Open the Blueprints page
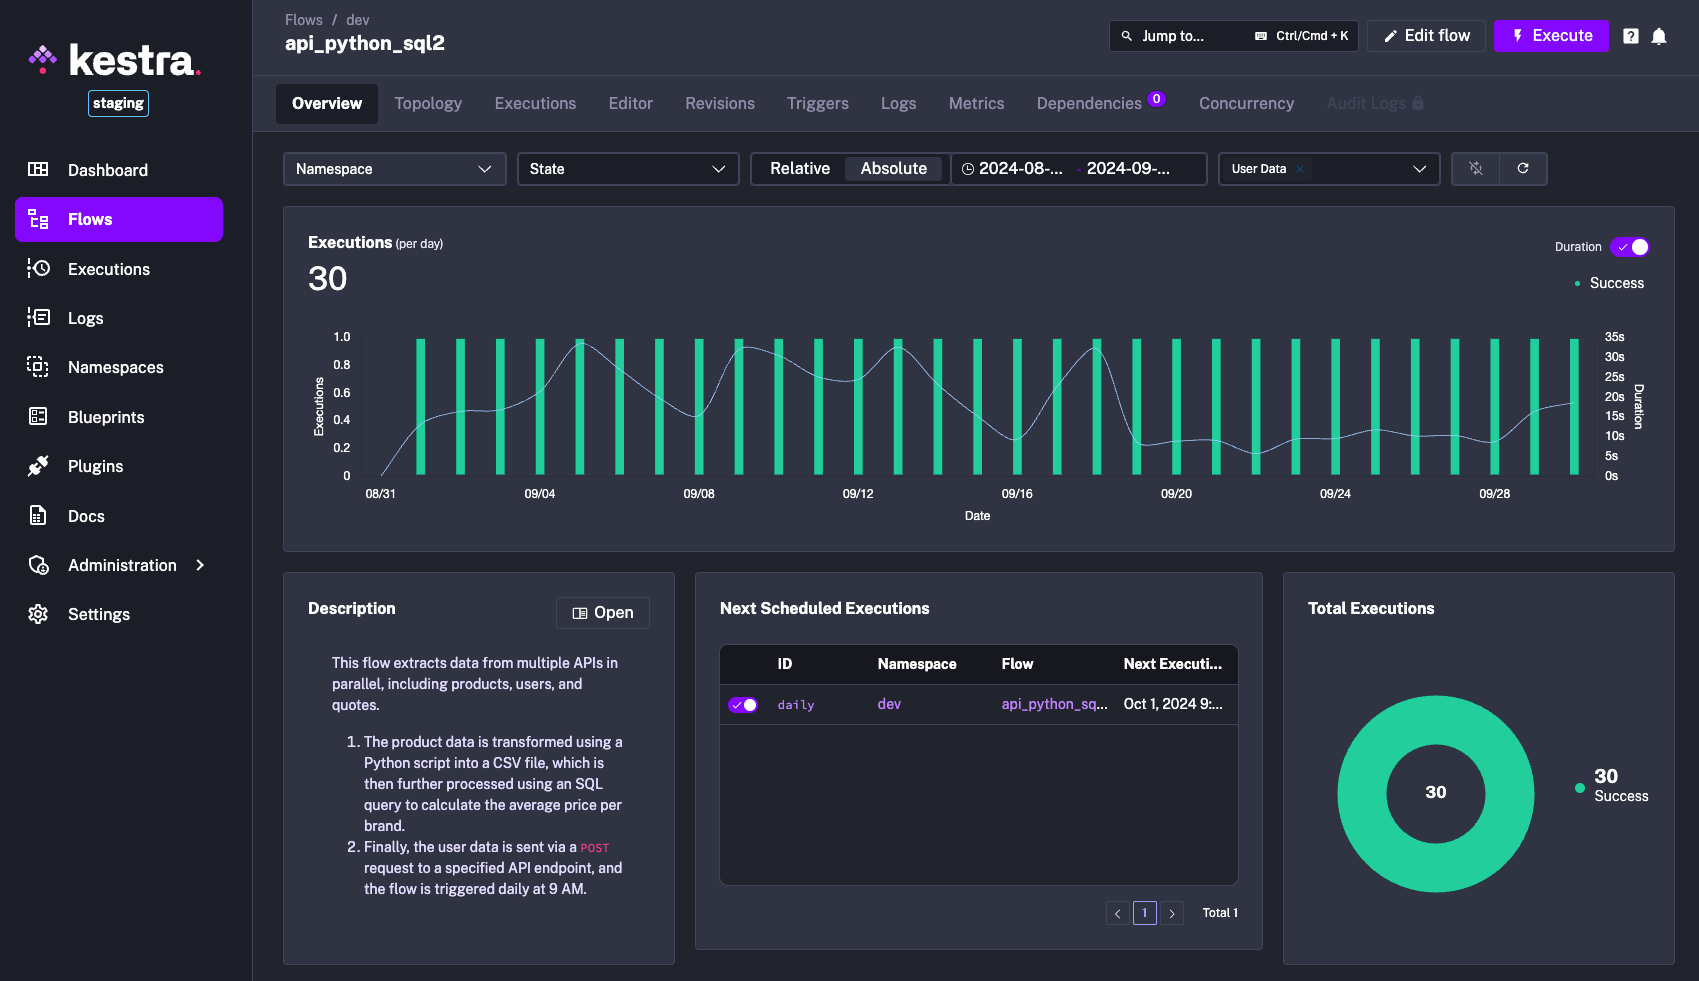This screenshot has height=981, width=1699. [108, 417]
